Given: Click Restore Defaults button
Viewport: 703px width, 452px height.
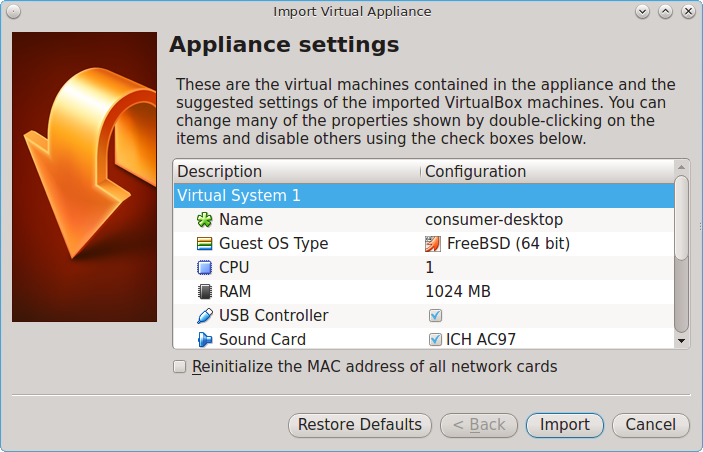Looking at the screenshot, I should pos(360,425).
